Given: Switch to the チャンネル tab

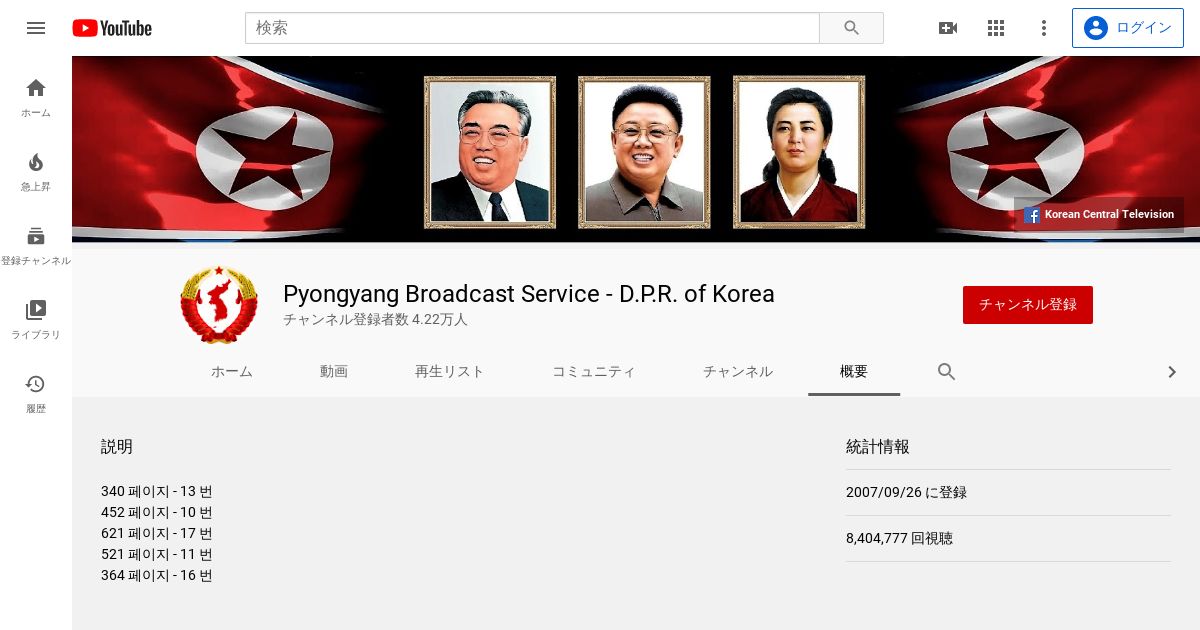Looking at the screenshot, I should tap(738, 372).
